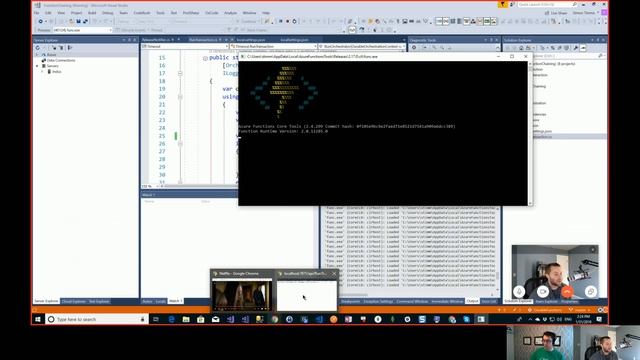Switch to the Watch 1 tab
Screen dimensions: 640x360
[x=175, y=301]
